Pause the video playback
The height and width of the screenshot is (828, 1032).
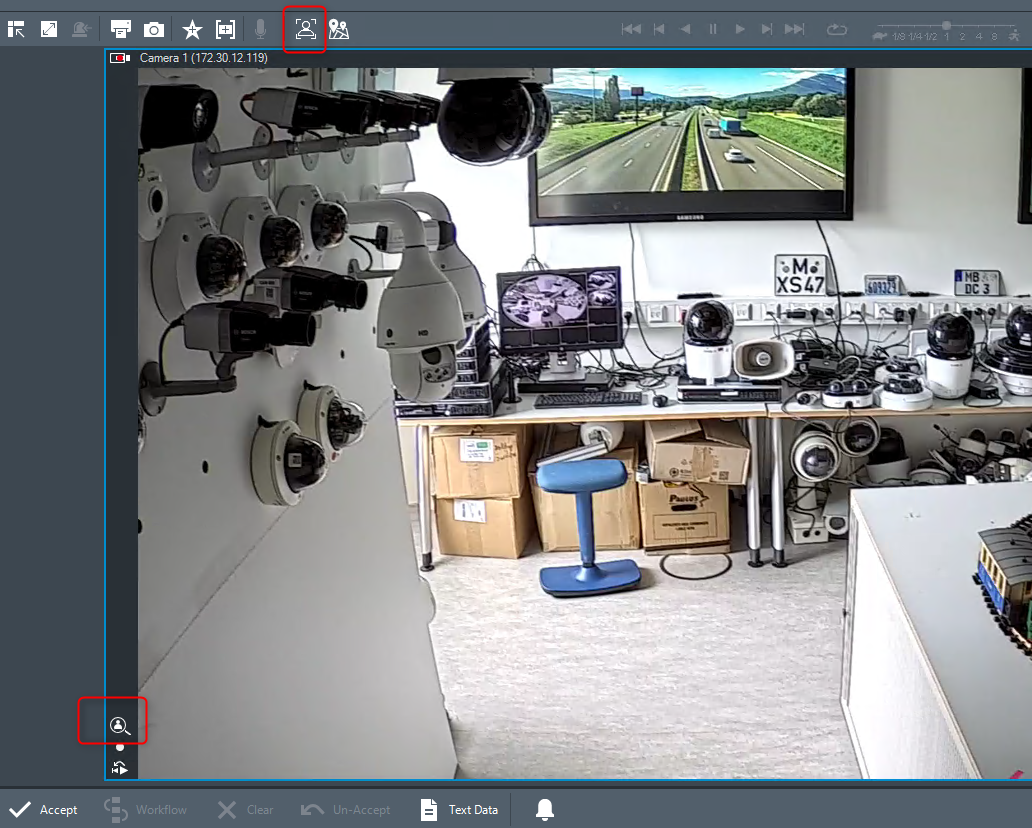(x=713, y=29)
